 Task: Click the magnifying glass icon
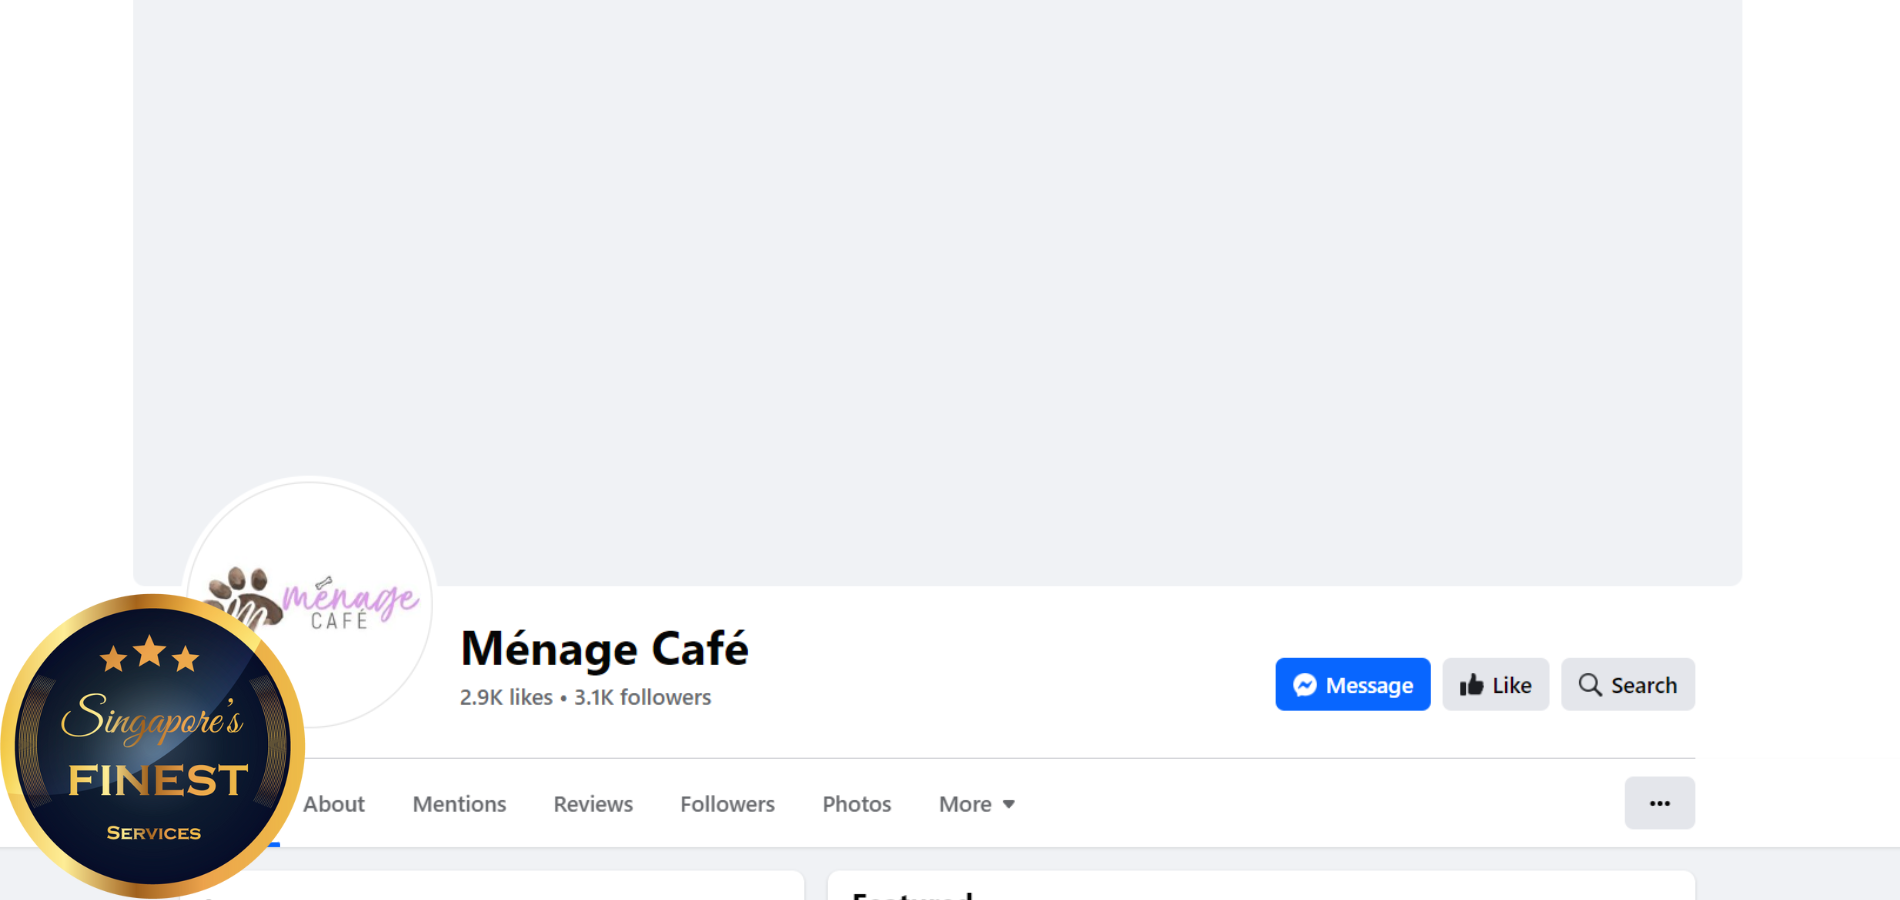[x=1589, y=685]
